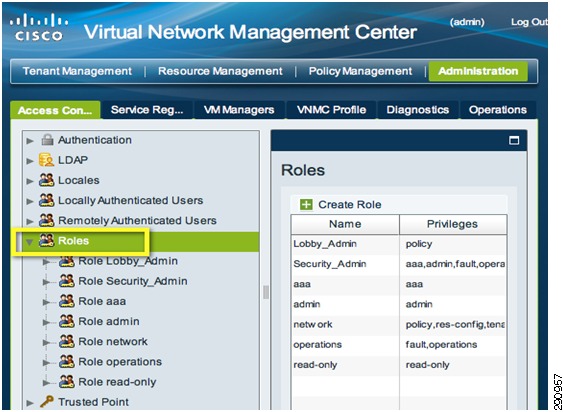563x412 pixels.
Task: Maximize the Roles panel using its header icon
Action: pos(514,140)
